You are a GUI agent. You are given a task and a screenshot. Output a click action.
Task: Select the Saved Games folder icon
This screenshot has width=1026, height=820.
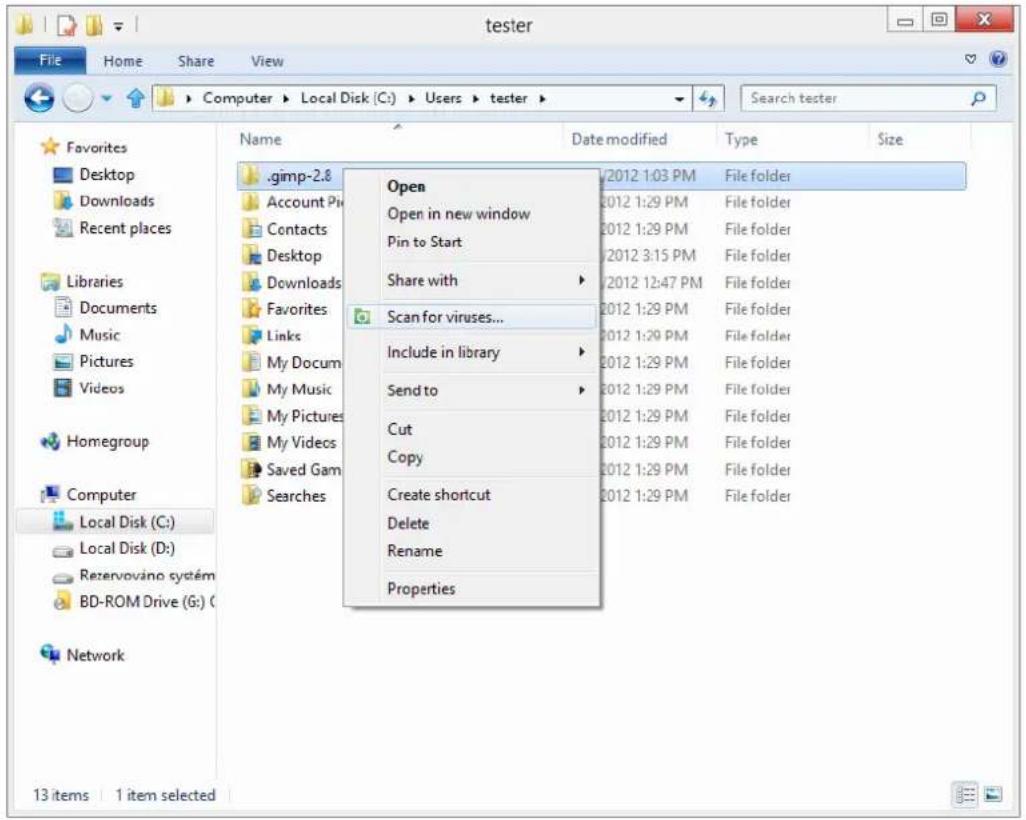point(251,469)
